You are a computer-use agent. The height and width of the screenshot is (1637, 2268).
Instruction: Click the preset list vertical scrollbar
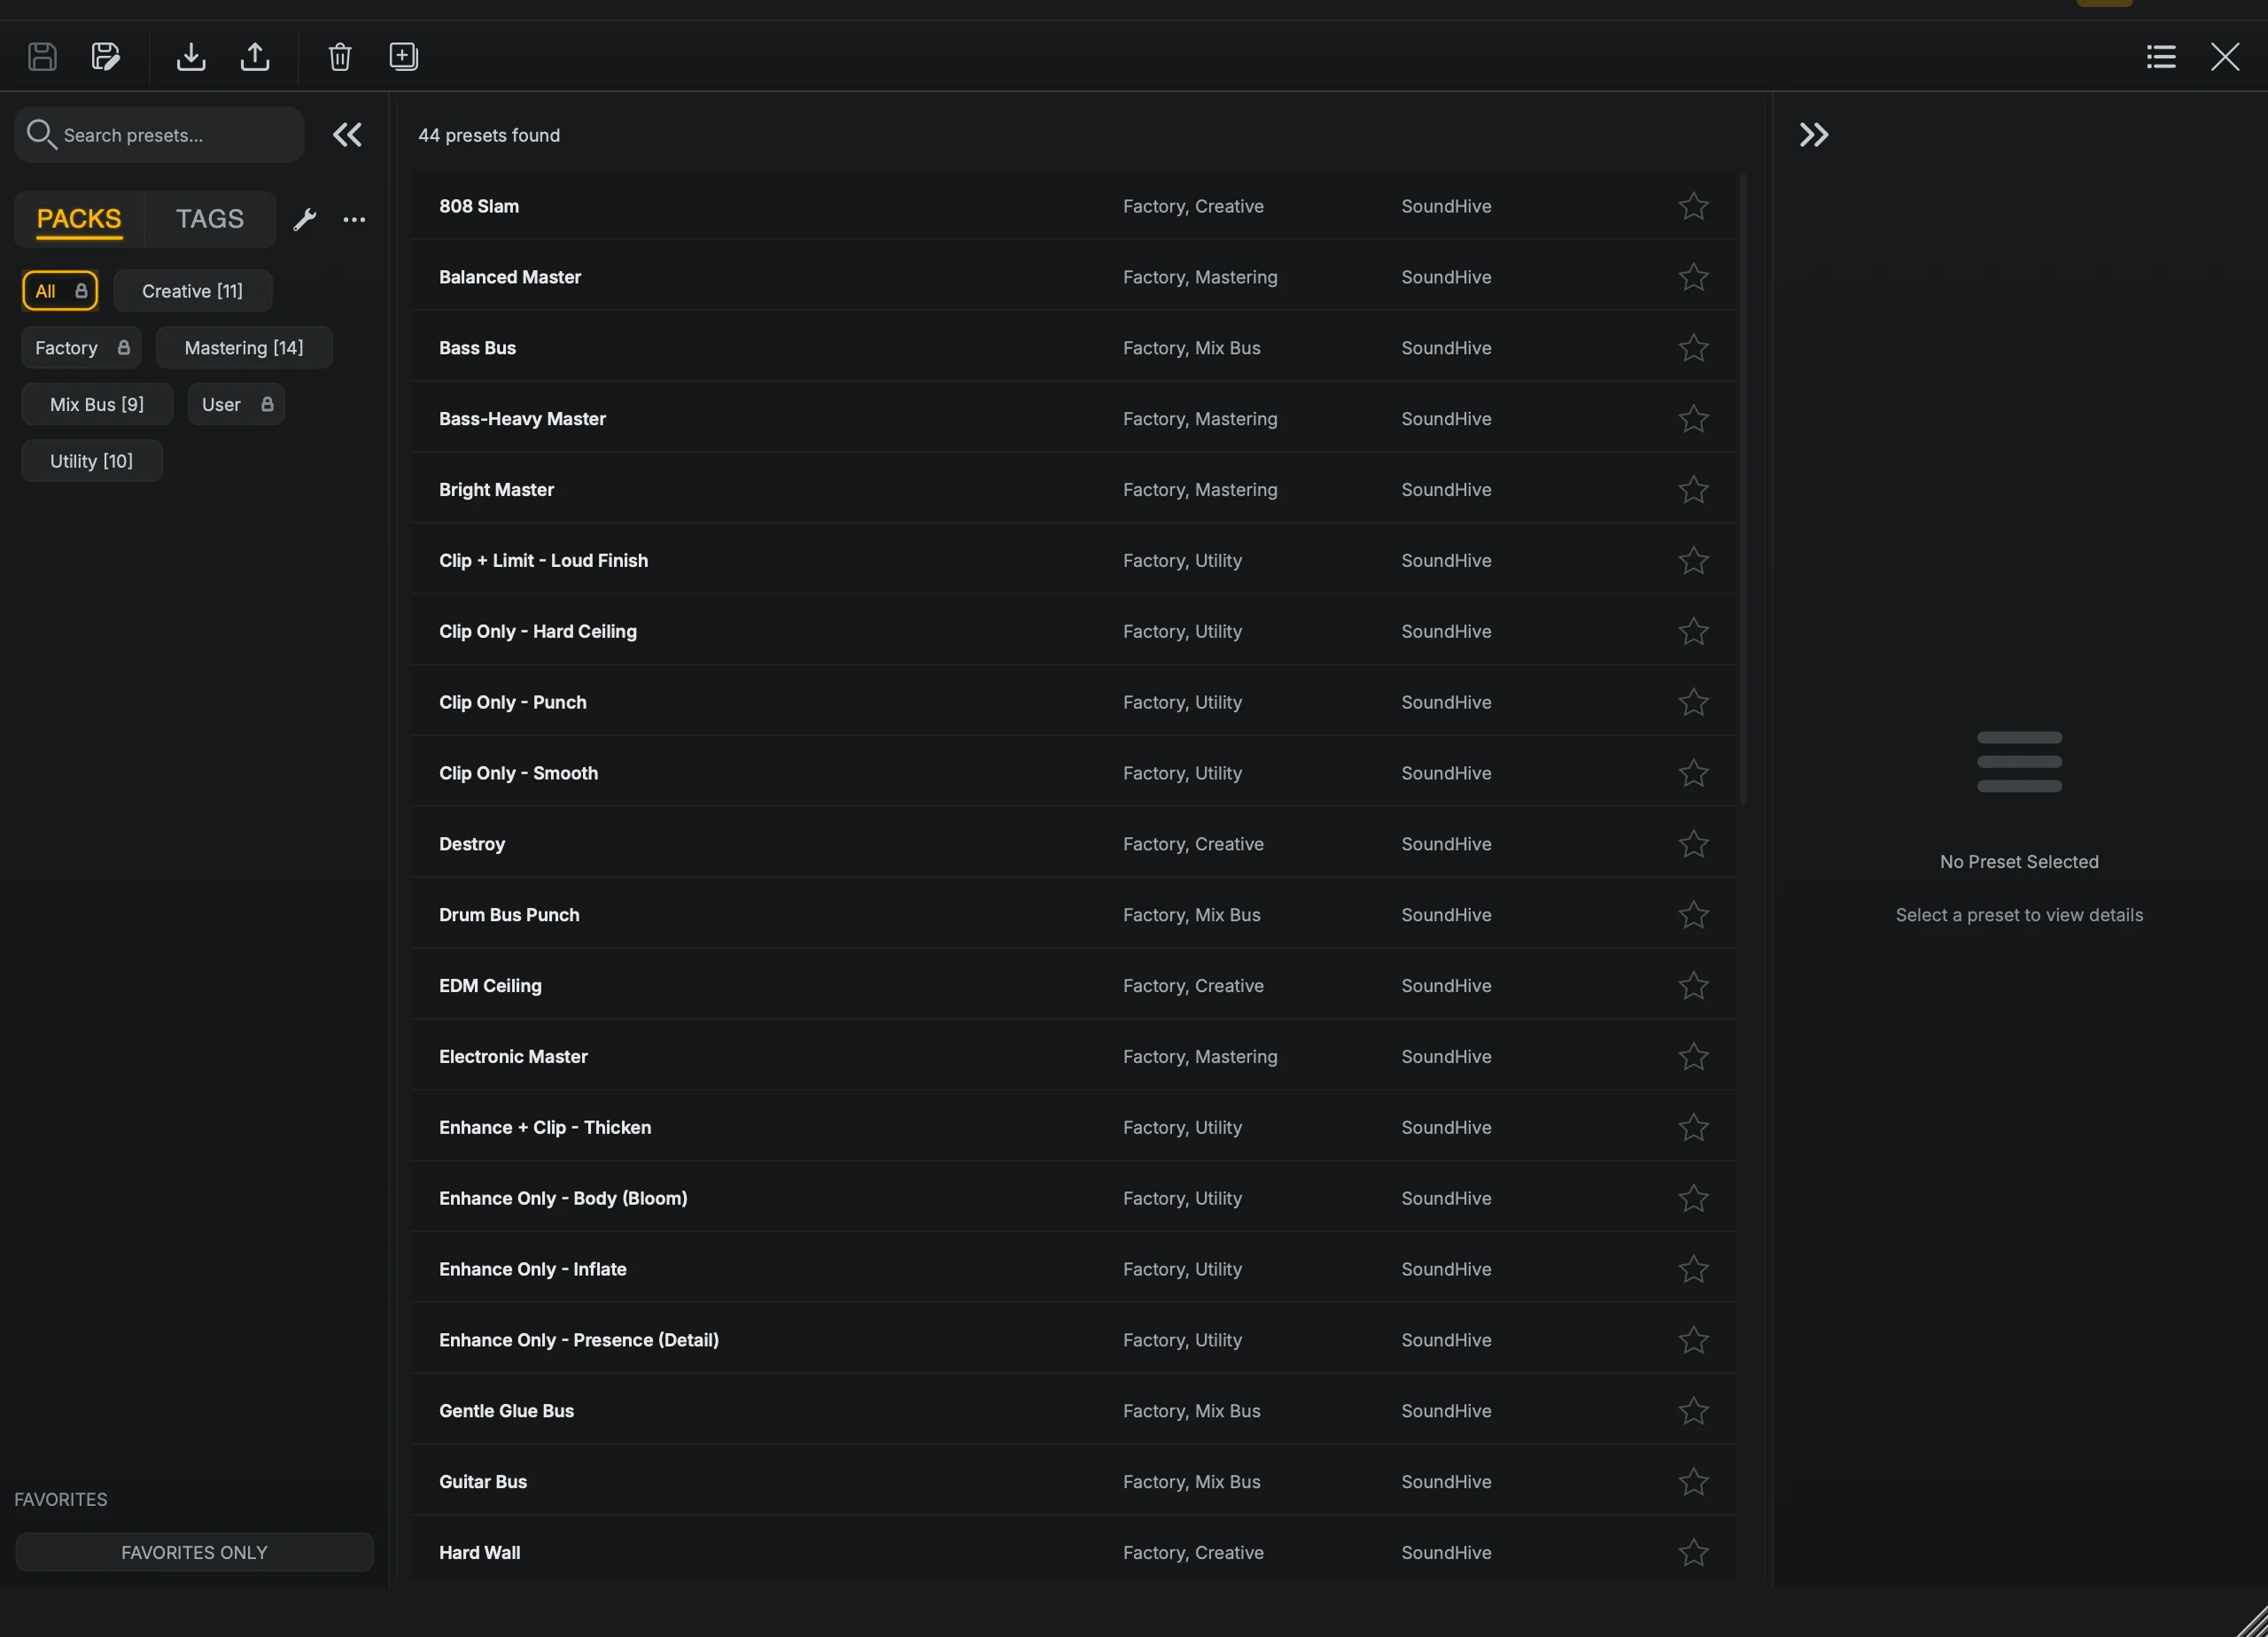[1743, 489]
